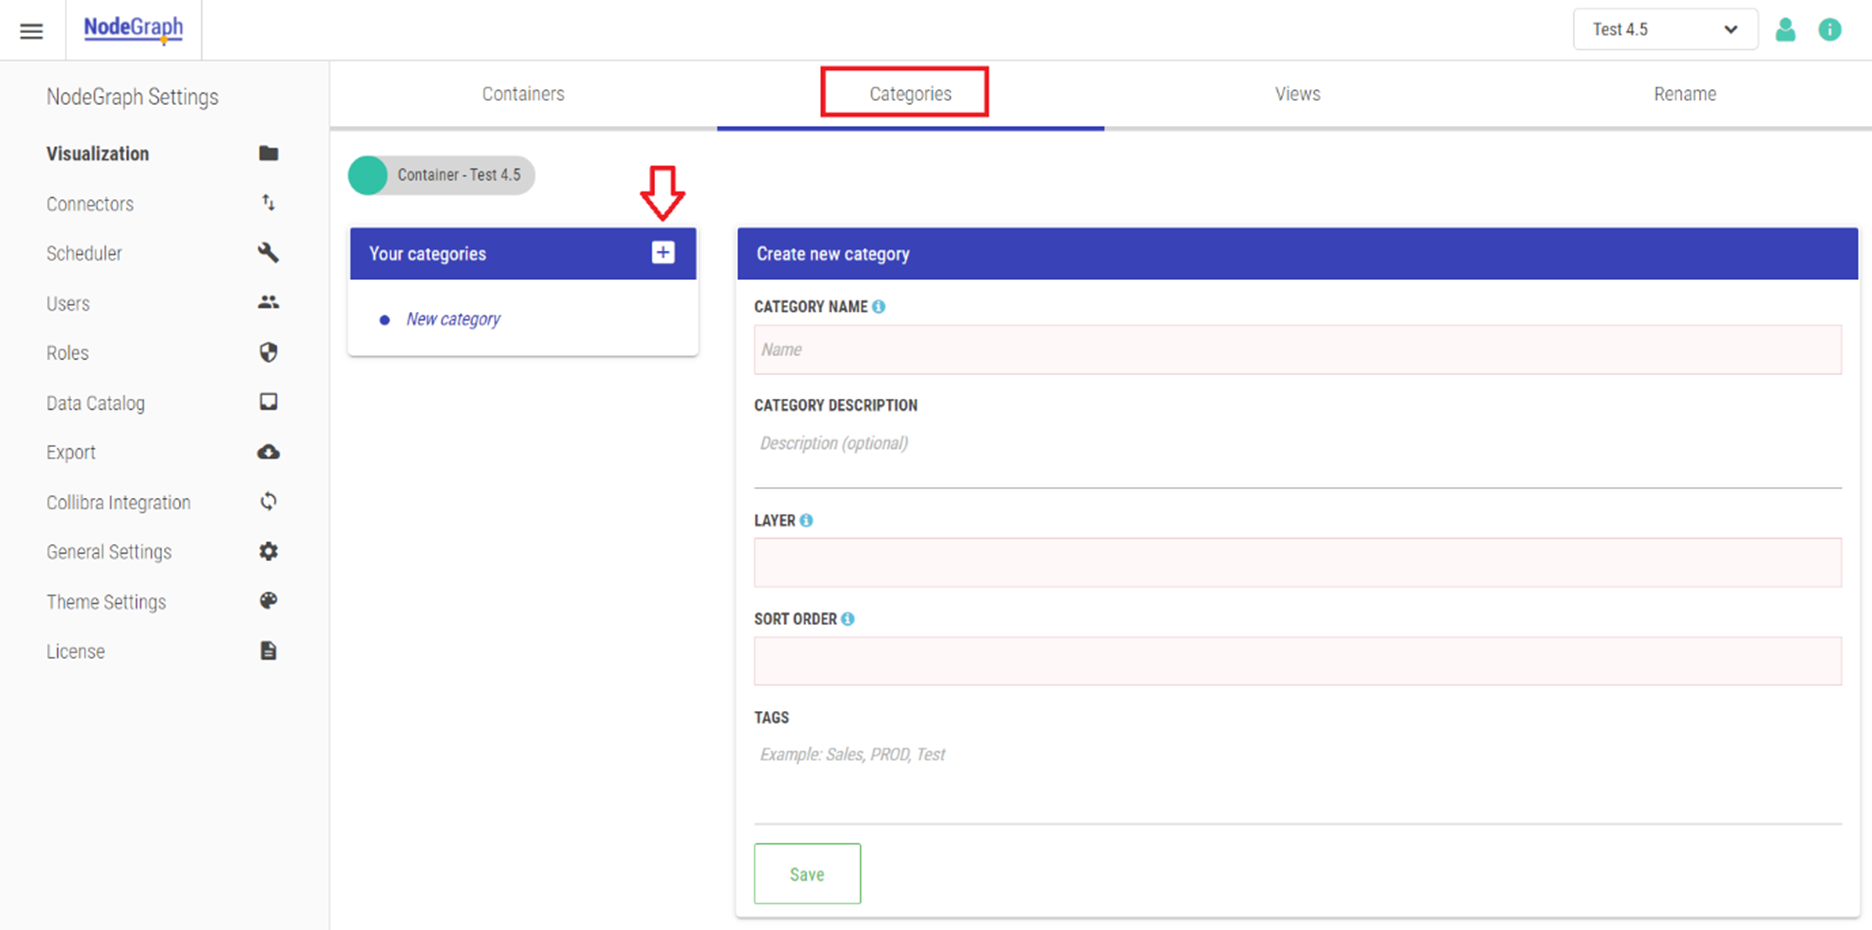The height and width of the screenshot is (930, 1872).
Task: Click the General Settings gear icon
Action: pyautogui.click(x=268, y=551)
